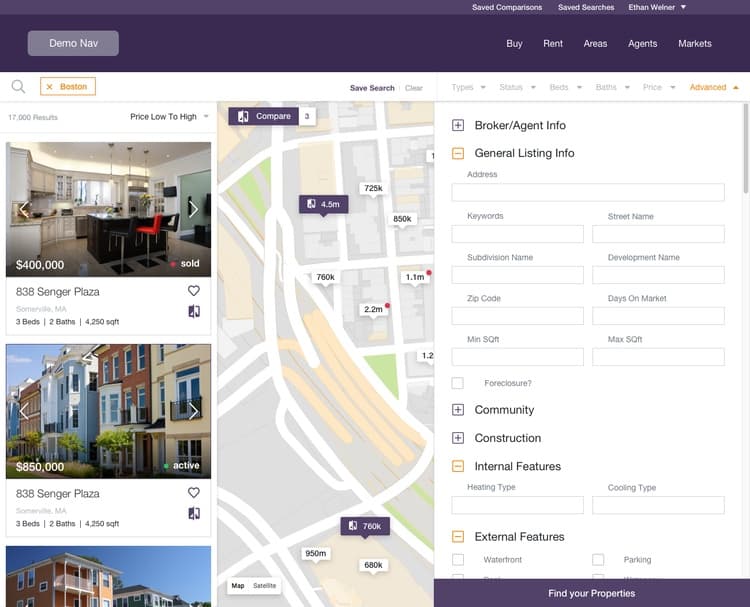750x607 pixels.
Task: Check the Waterfront option
Action: [x=458, y=560]
